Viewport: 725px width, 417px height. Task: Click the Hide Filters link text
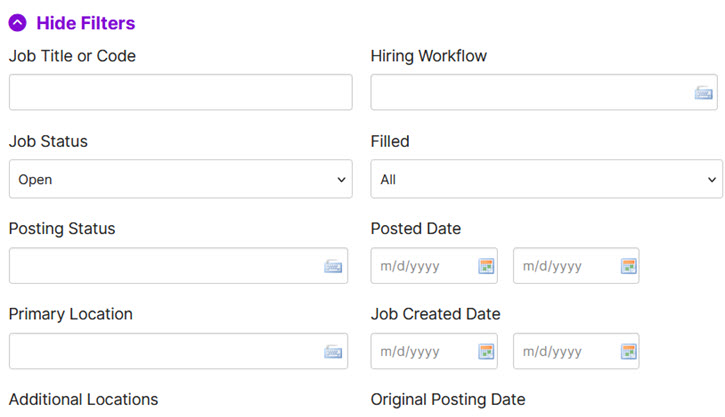point(86,23)
